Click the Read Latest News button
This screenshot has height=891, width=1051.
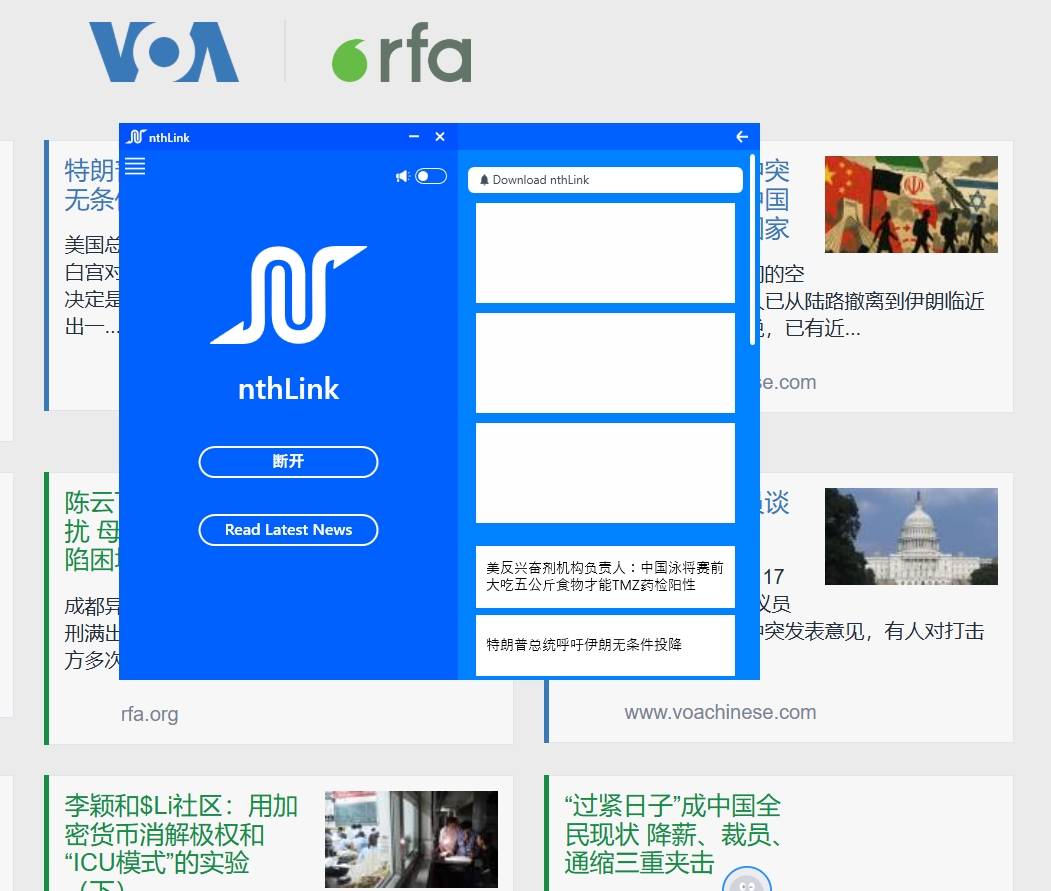[x=288, y=530]
